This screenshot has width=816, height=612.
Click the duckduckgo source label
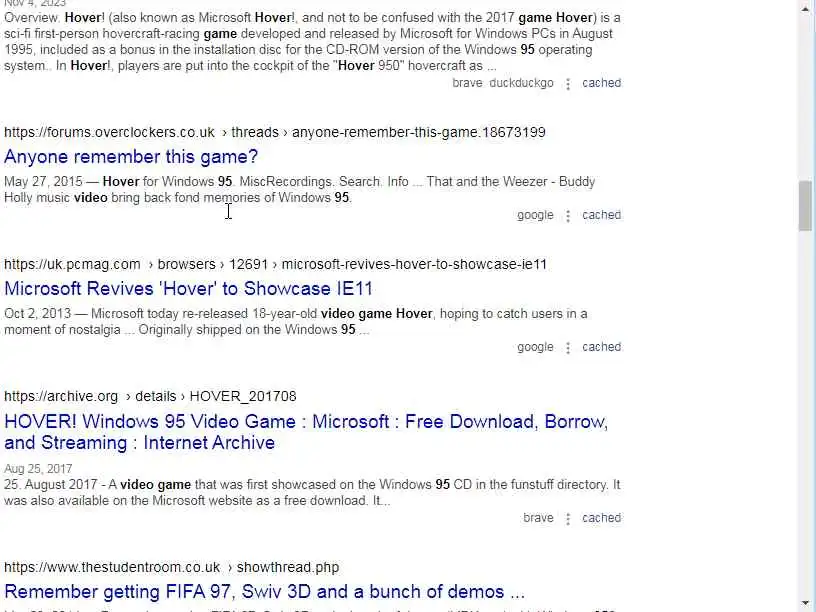[521, 83]
